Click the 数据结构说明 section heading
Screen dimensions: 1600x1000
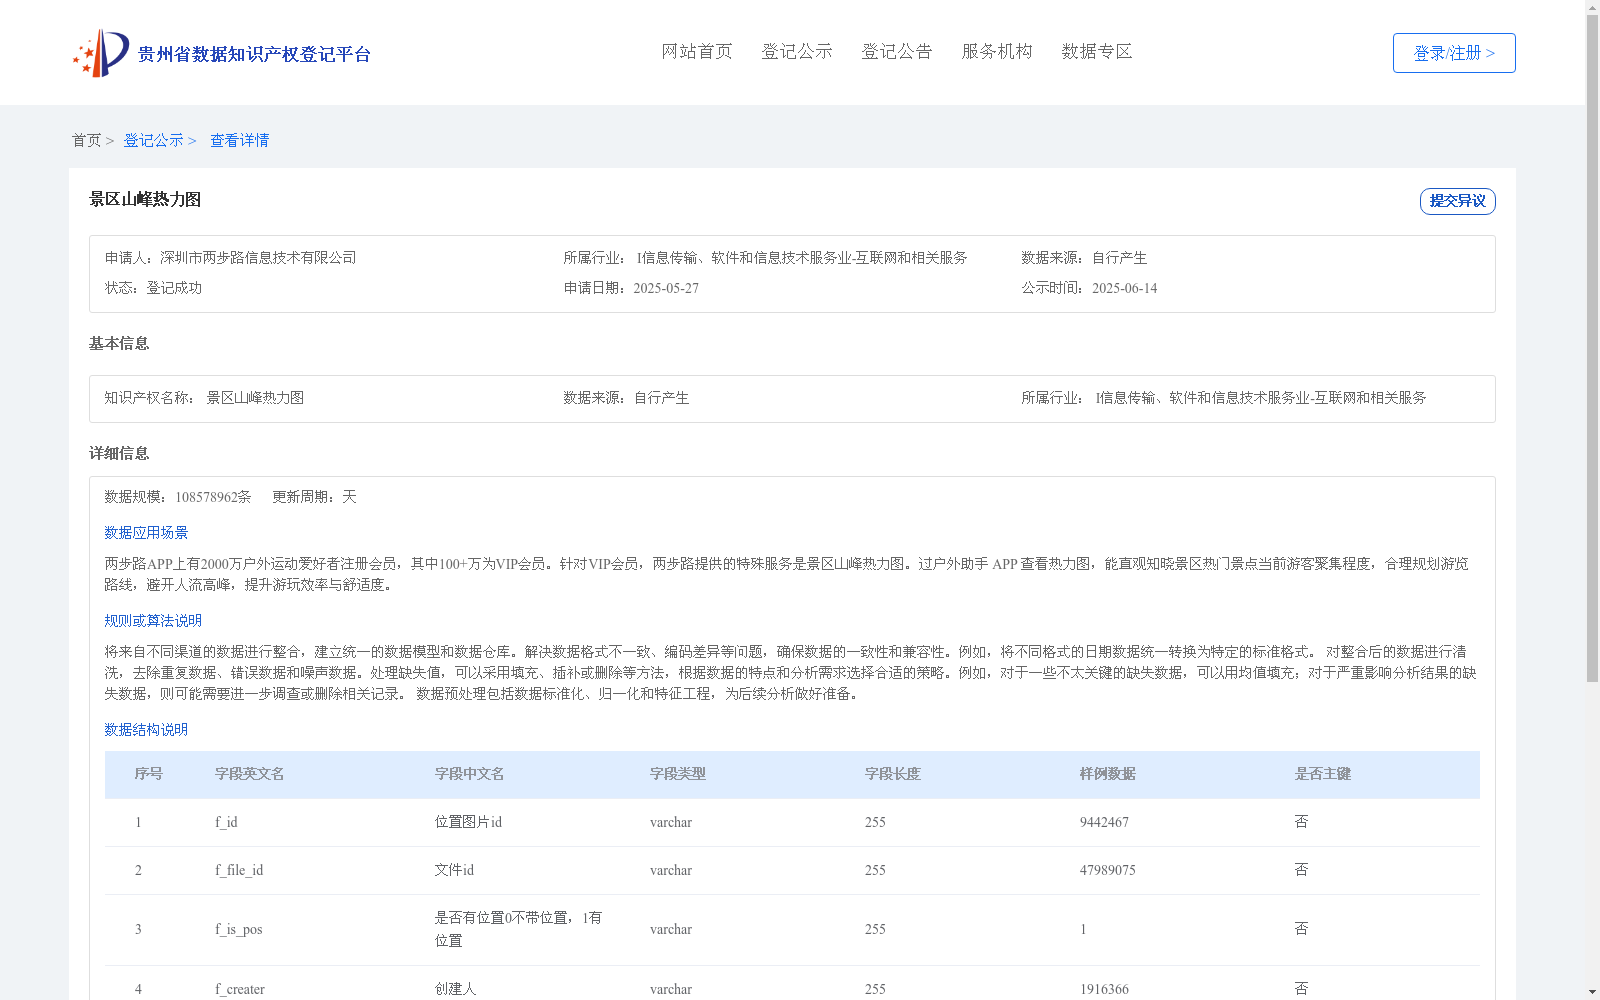coord(146,730)
